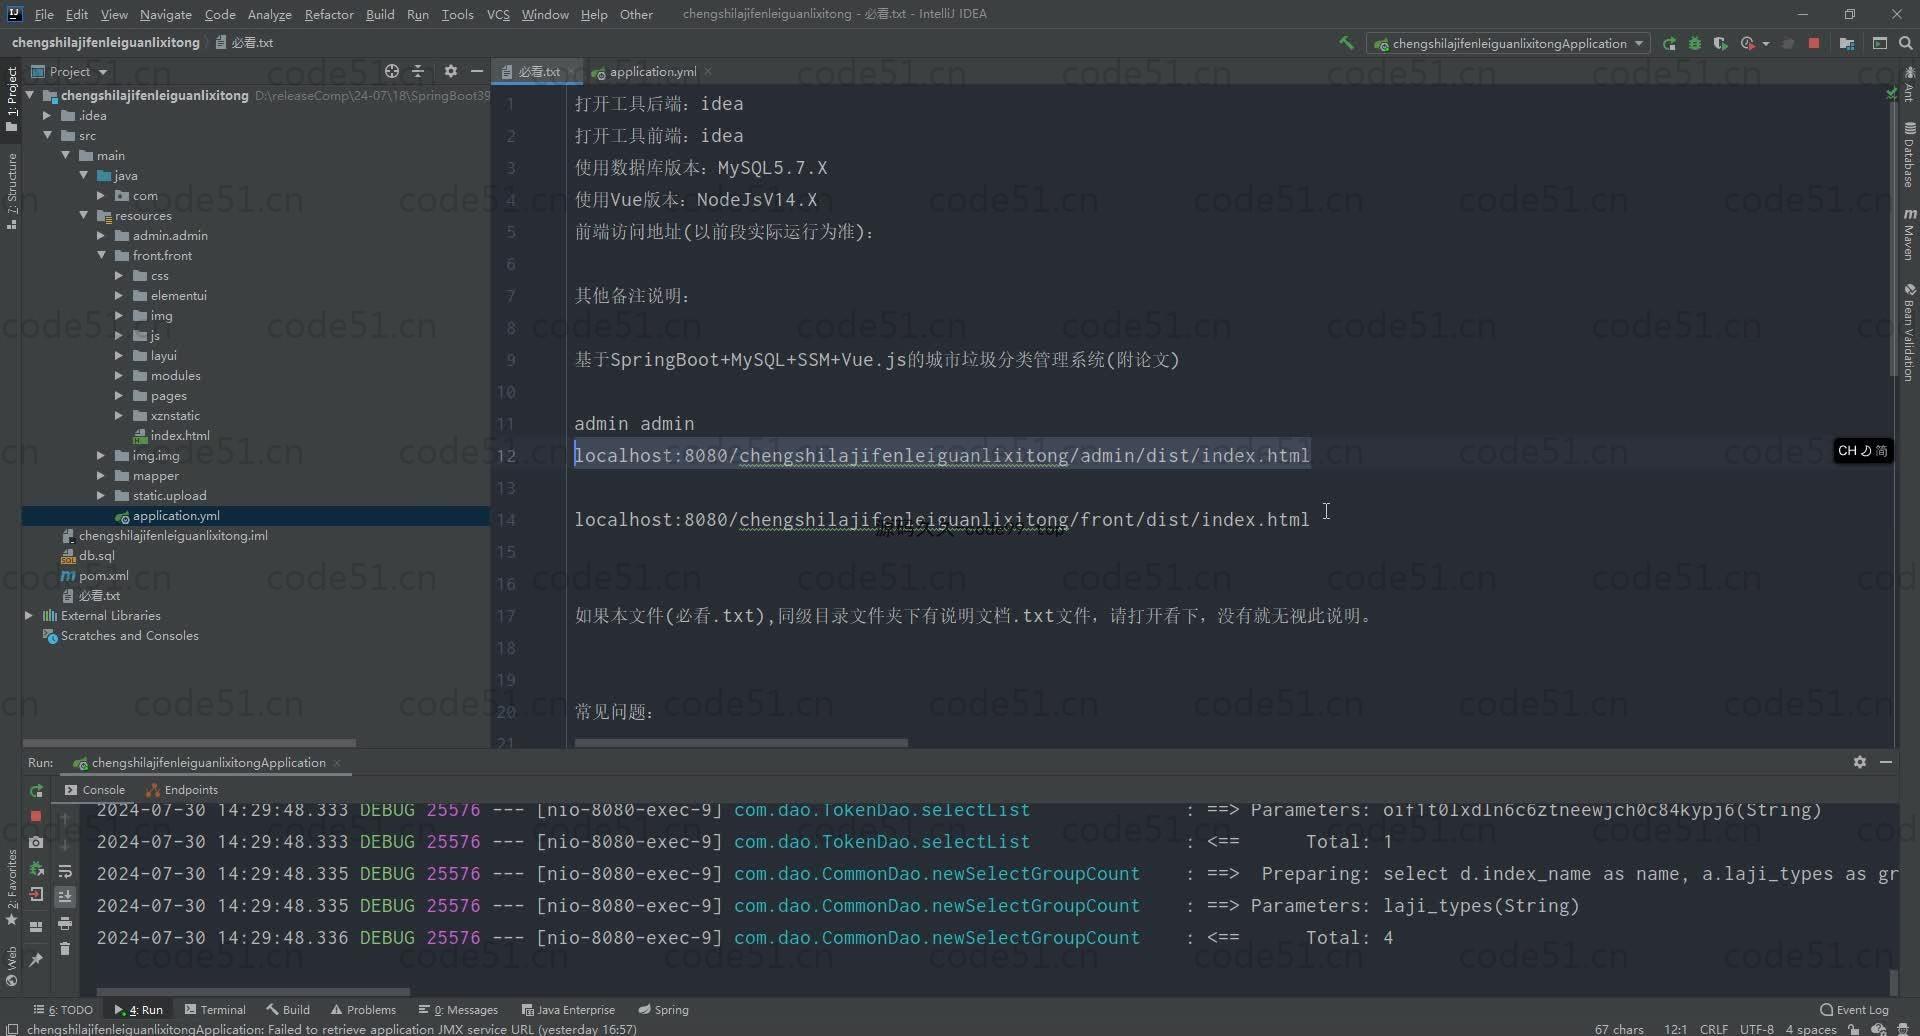Expand External Libraries node
Screen dimensions: 1920x1036
point(29,616)
